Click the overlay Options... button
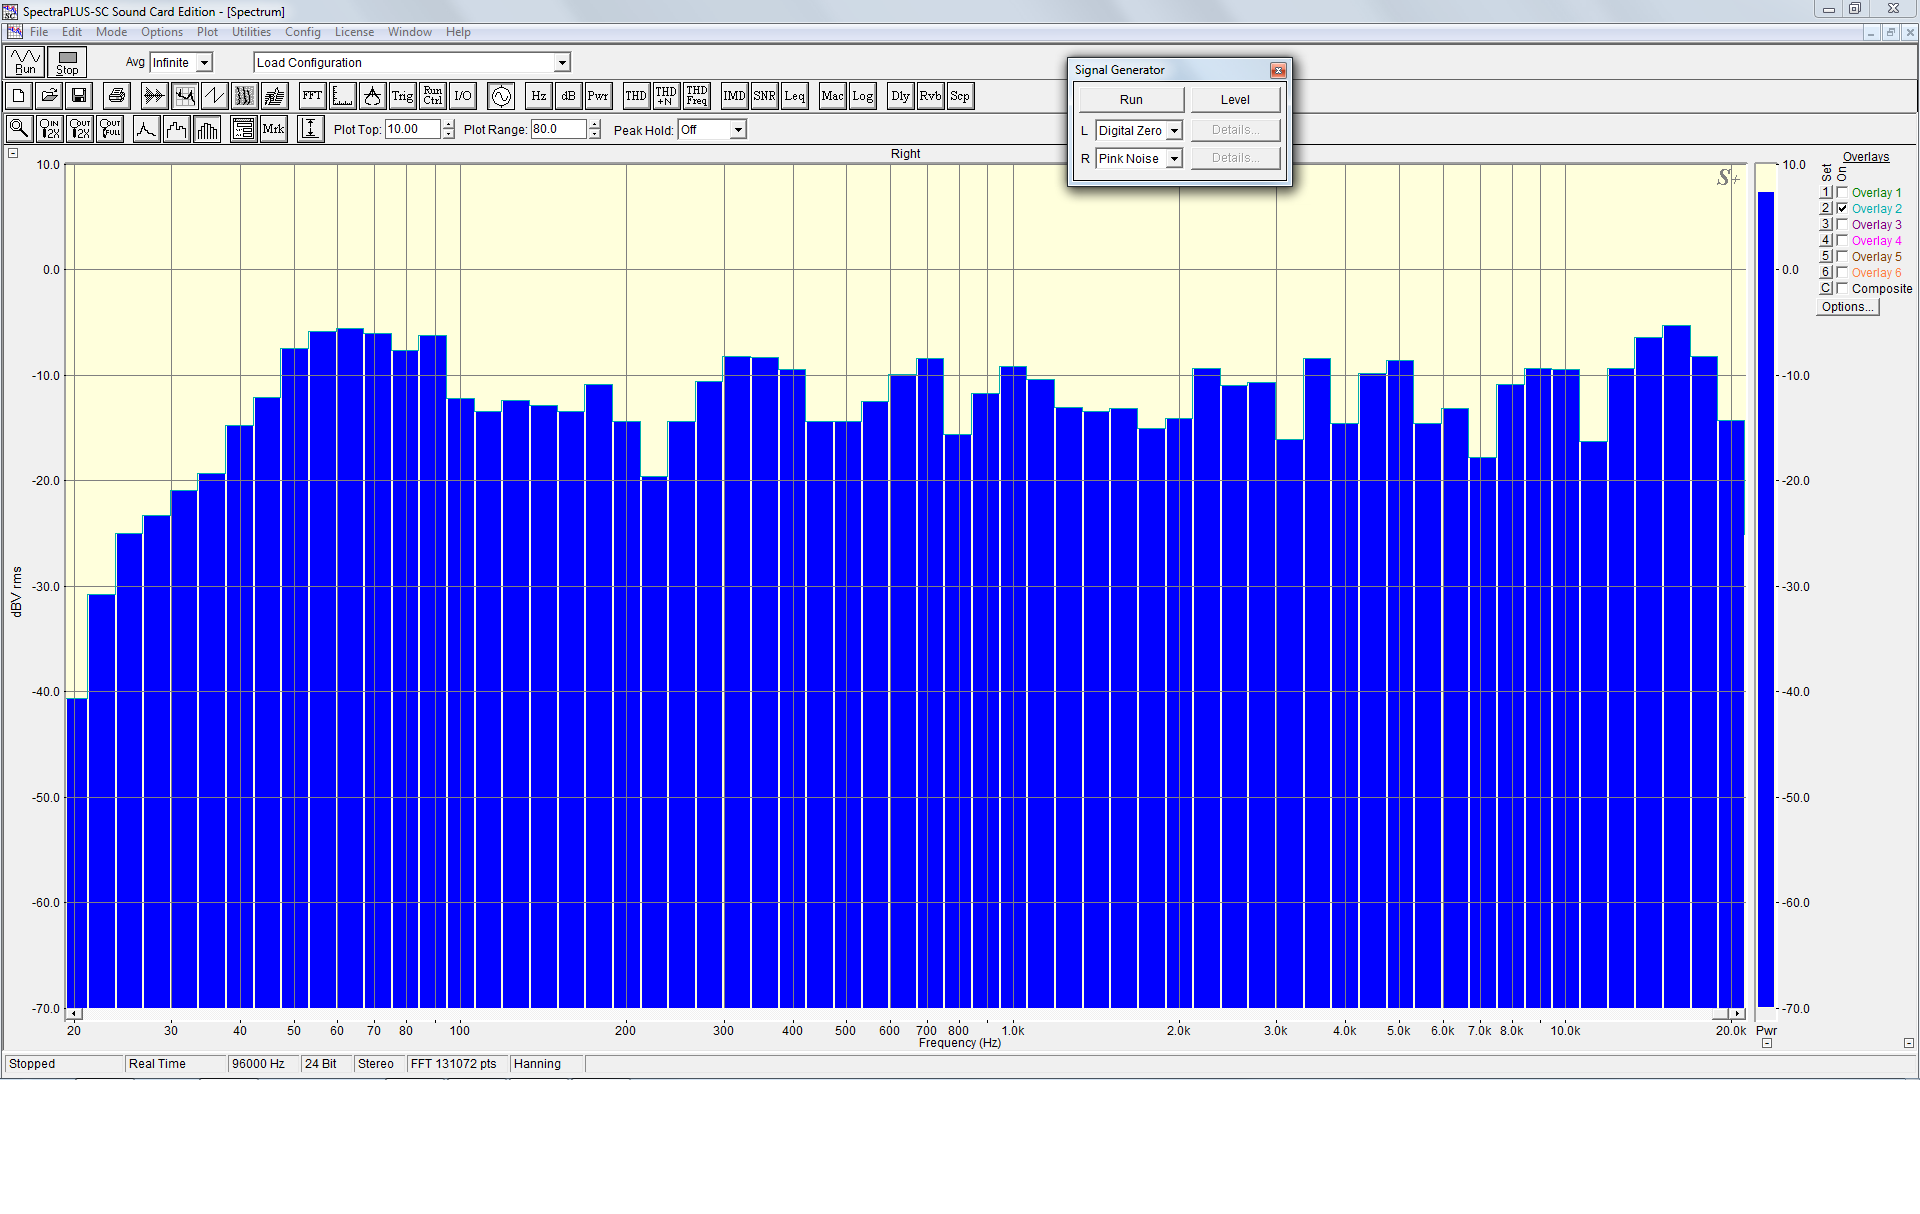Screen dimensions: 1920x1214 coord(1847,307)
